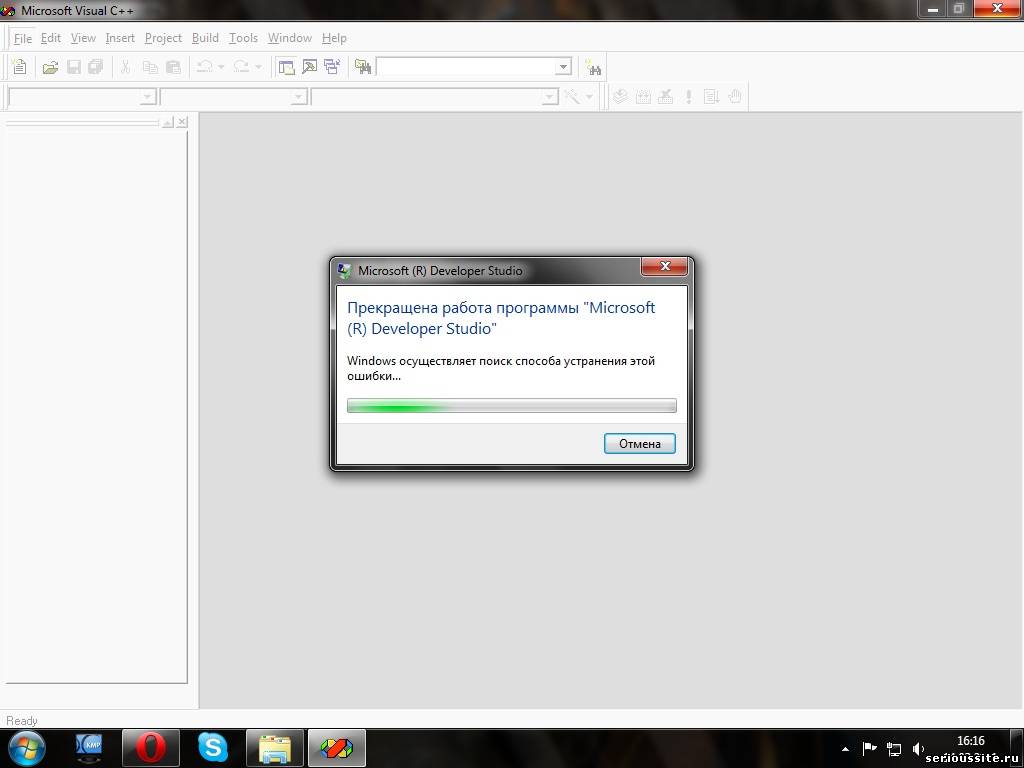This screenshot has width=1024, height=768.
Task: Open the Edit menu
Action: (50, 38)
